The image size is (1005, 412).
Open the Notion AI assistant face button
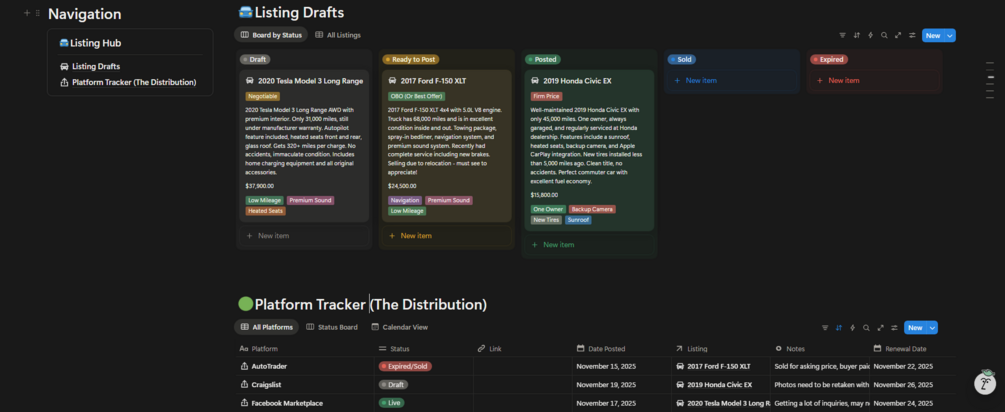click(x=985, y=383)
